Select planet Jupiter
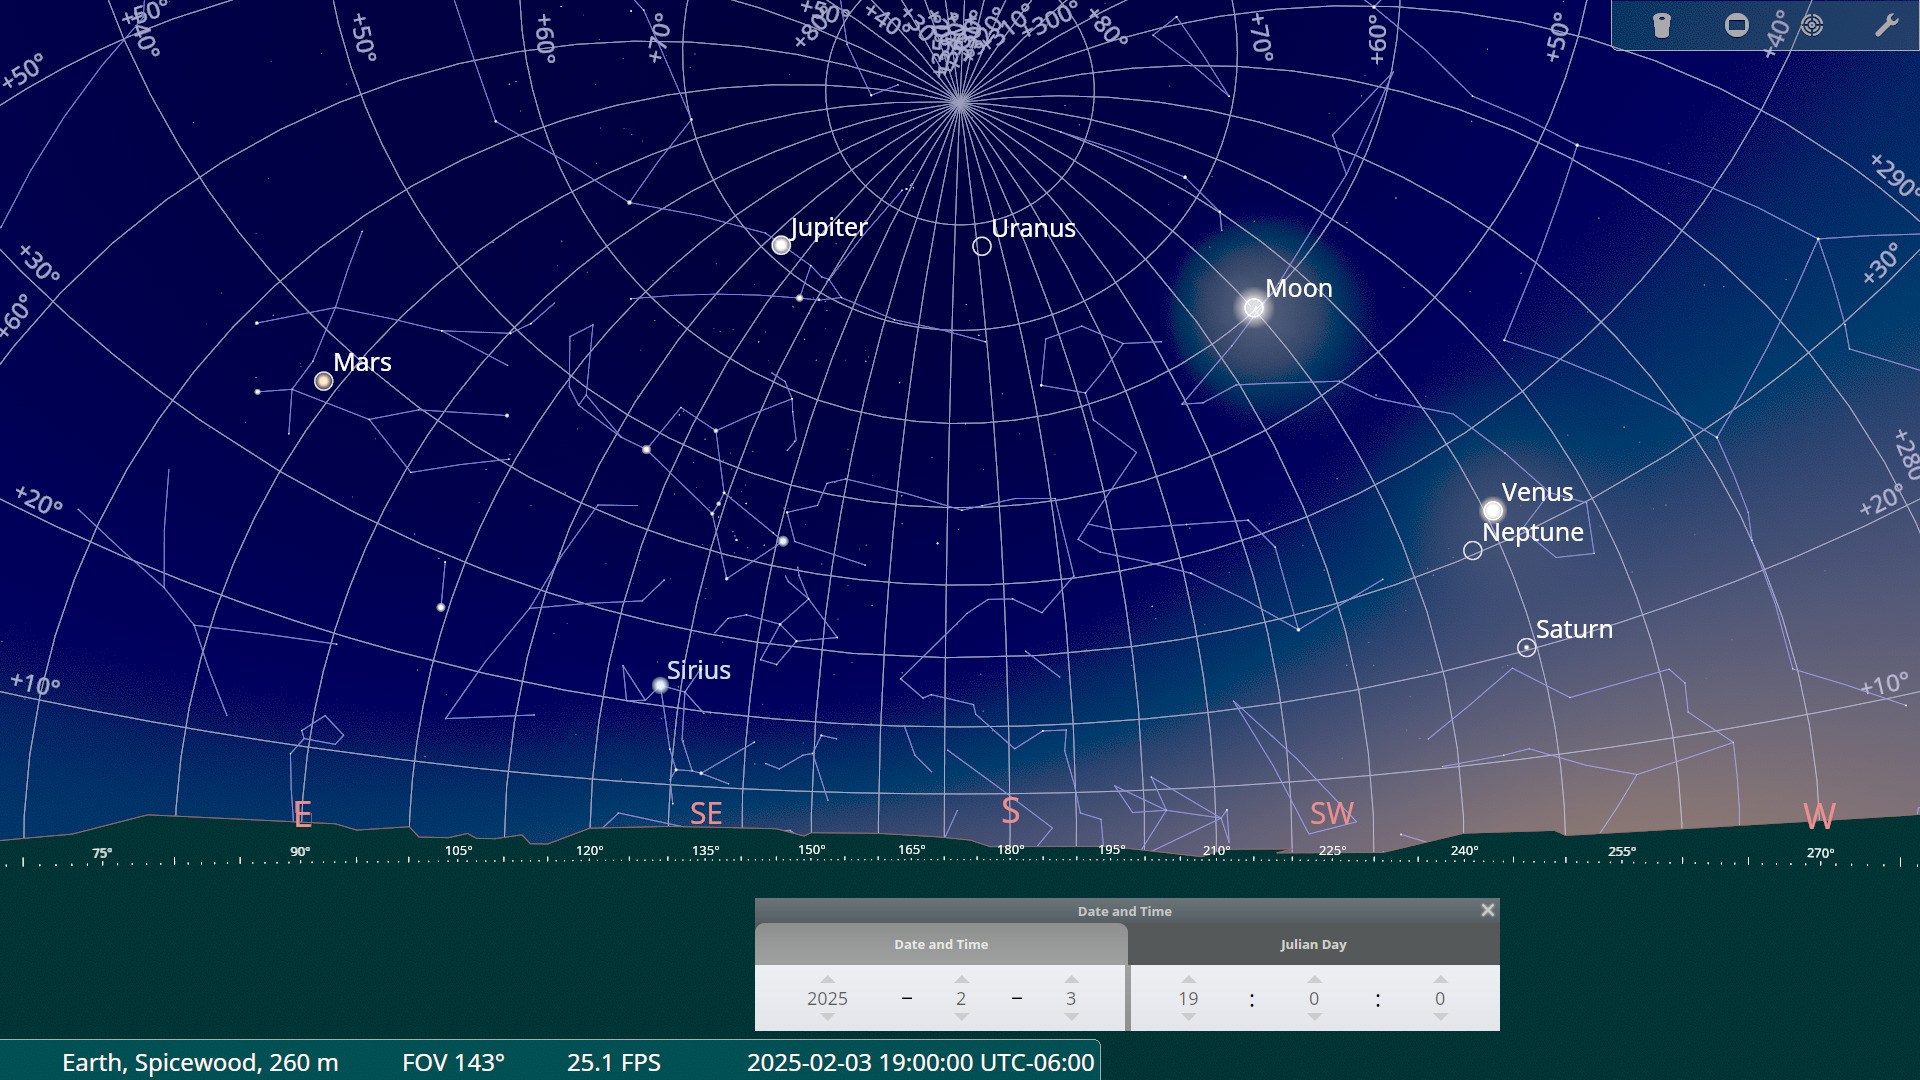This screenshot has width=1920, height=1080. [x=781, y=245]
